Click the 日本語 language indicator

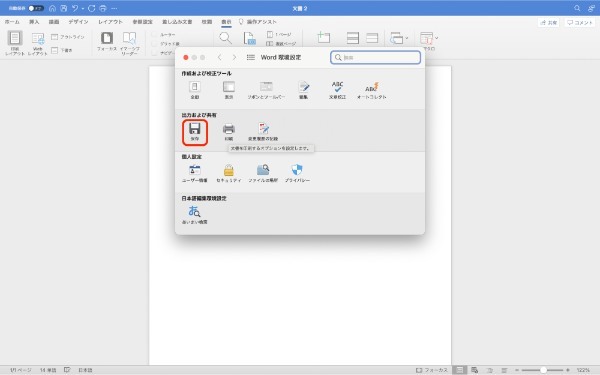pyautogui.click(x=85, y=370)
